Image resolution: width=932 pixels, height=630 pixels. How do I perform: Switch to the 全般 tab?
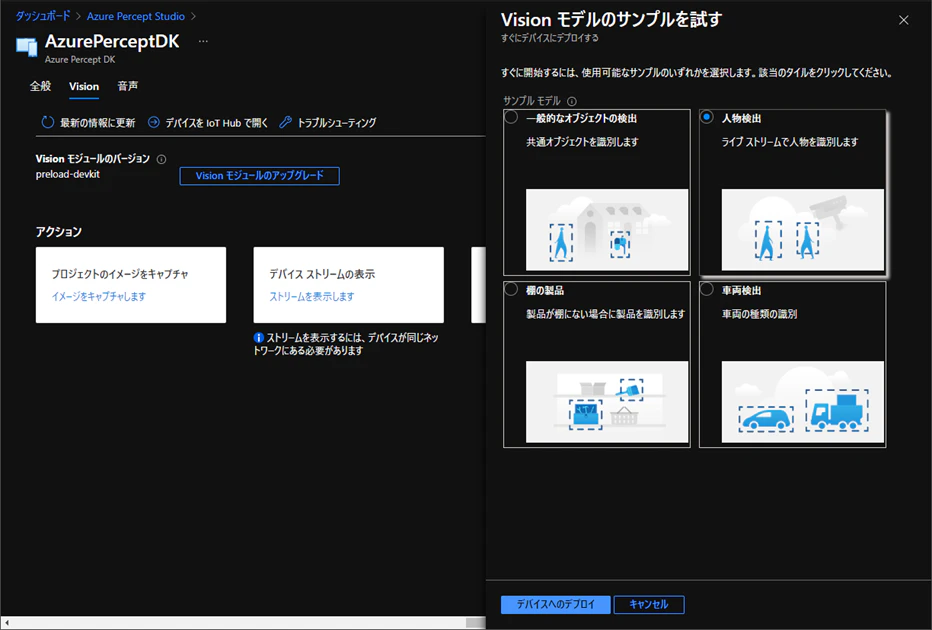pyautogui.click(x=40, y=86)
